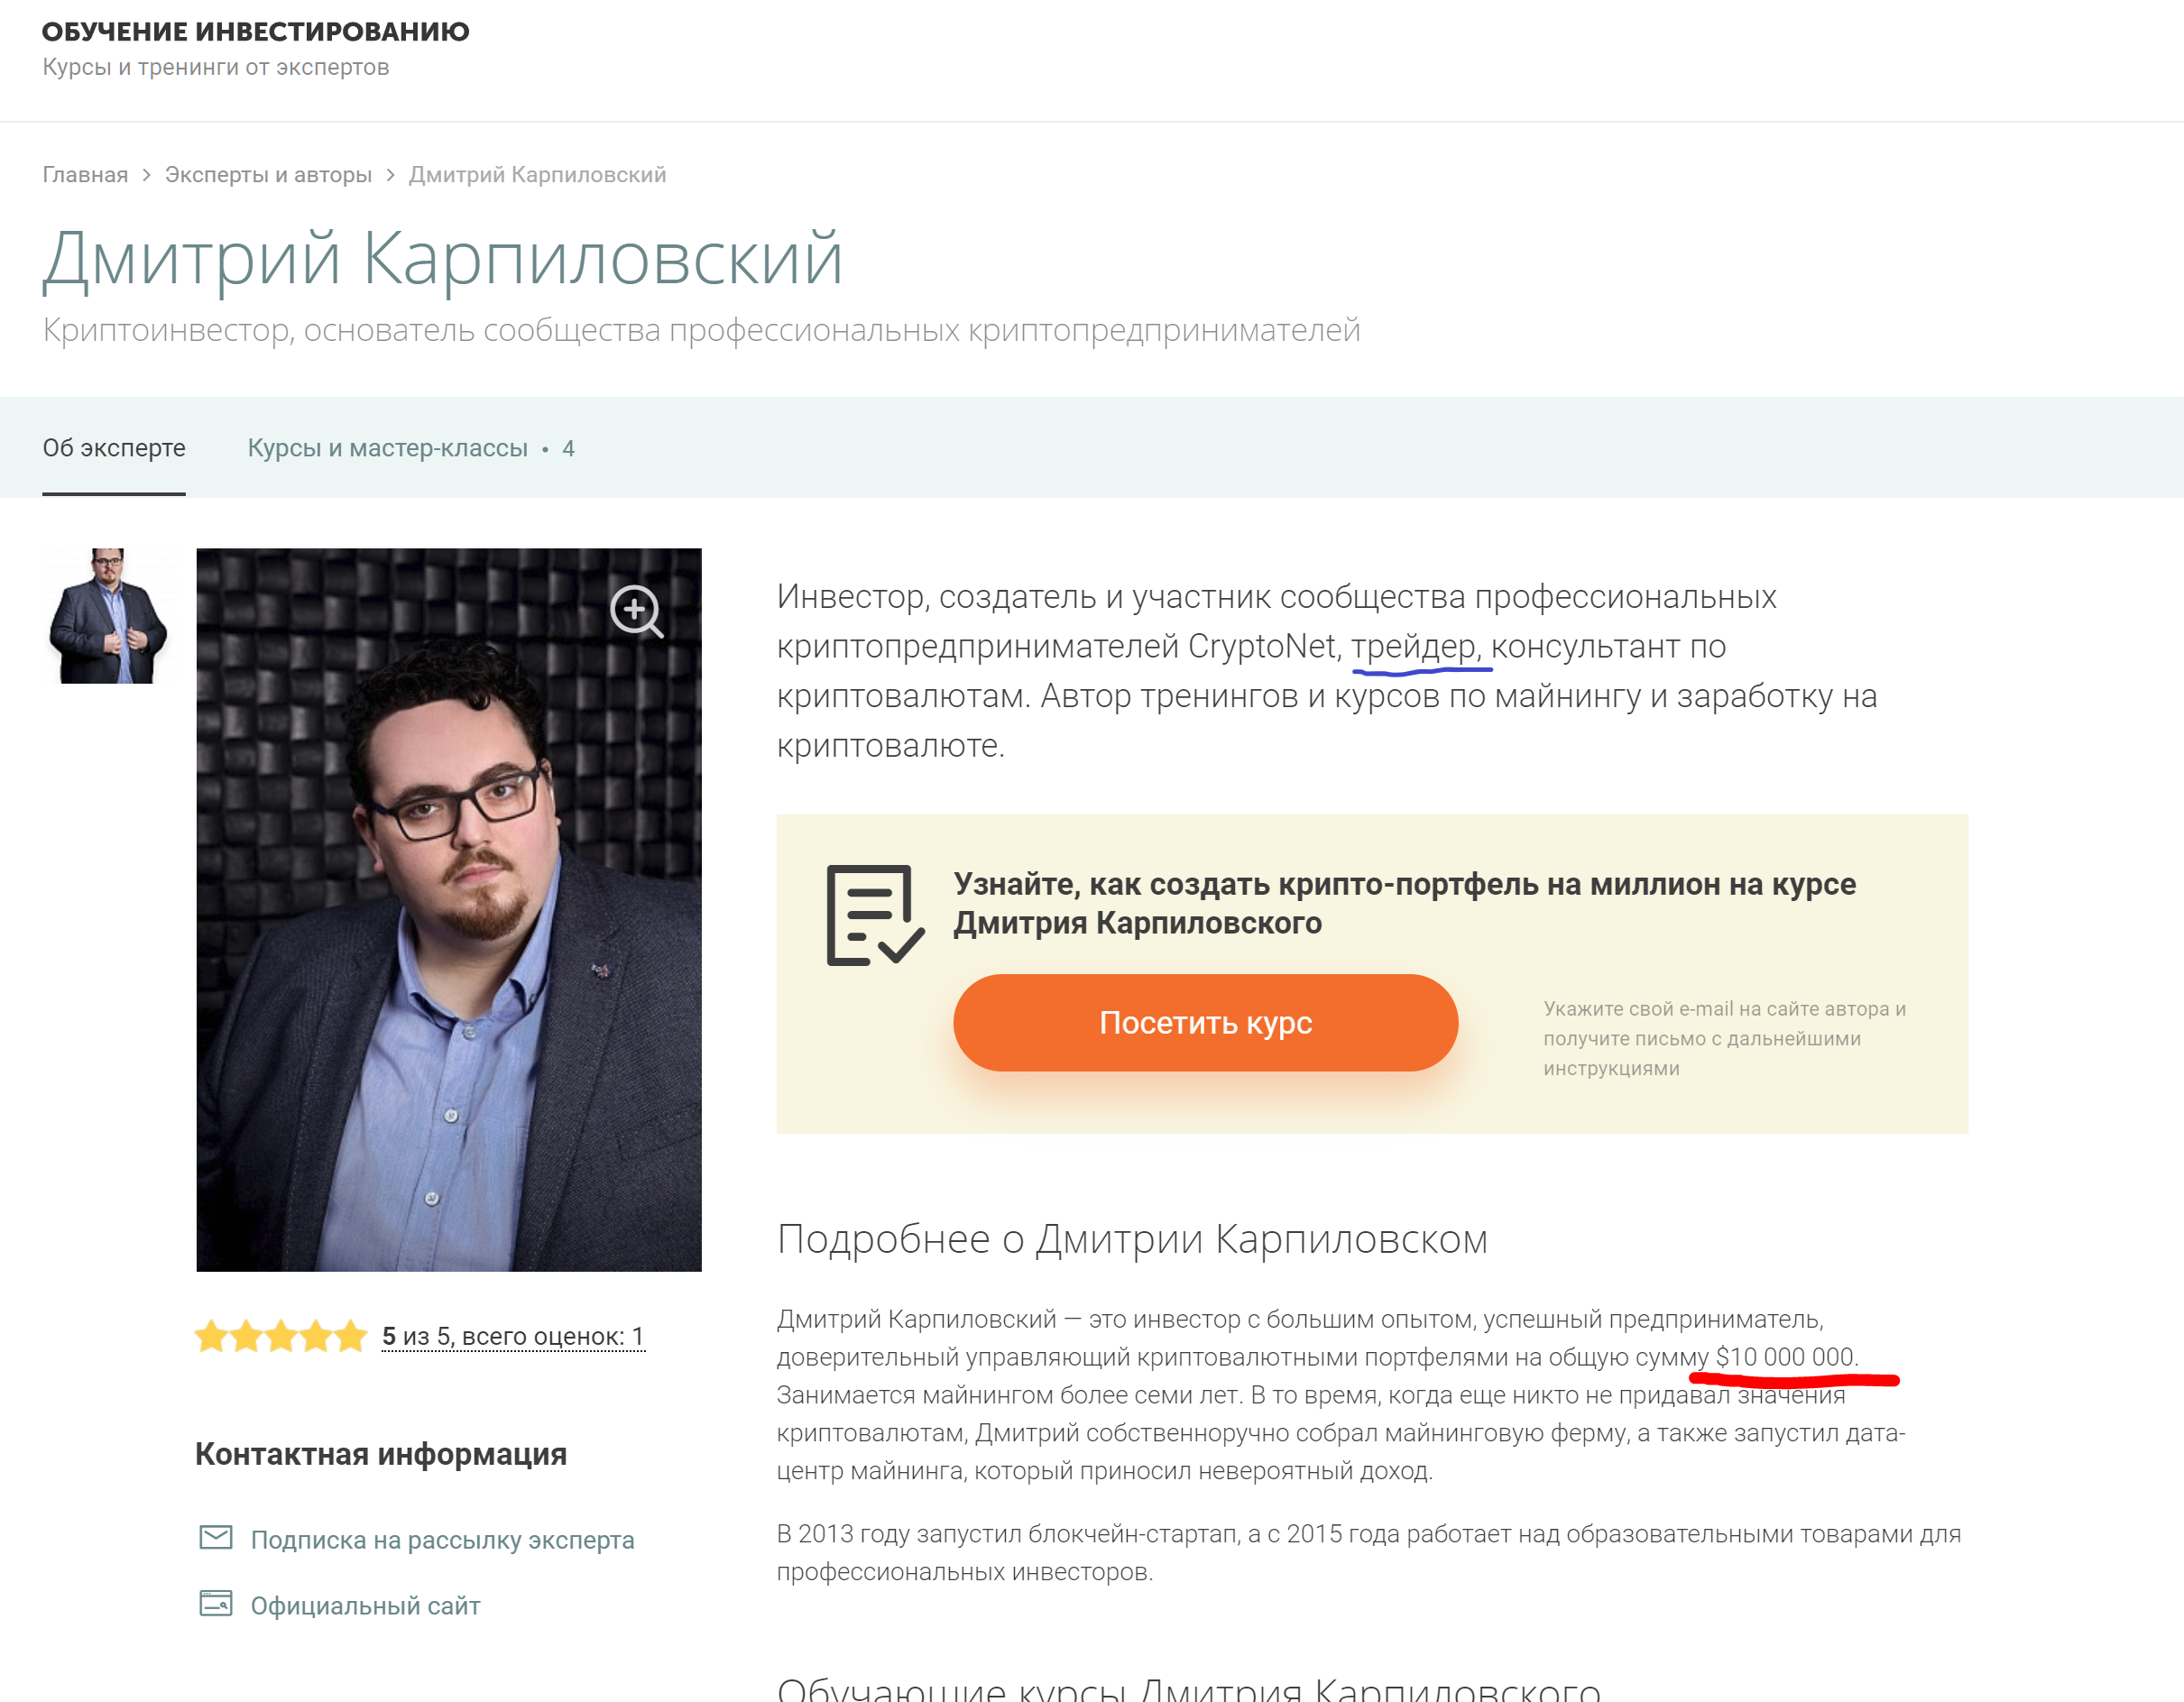This screenshot has width=2184, height=1702.
Task: Go to Главная breadcrumb link
Action: [x=85, y=175]
